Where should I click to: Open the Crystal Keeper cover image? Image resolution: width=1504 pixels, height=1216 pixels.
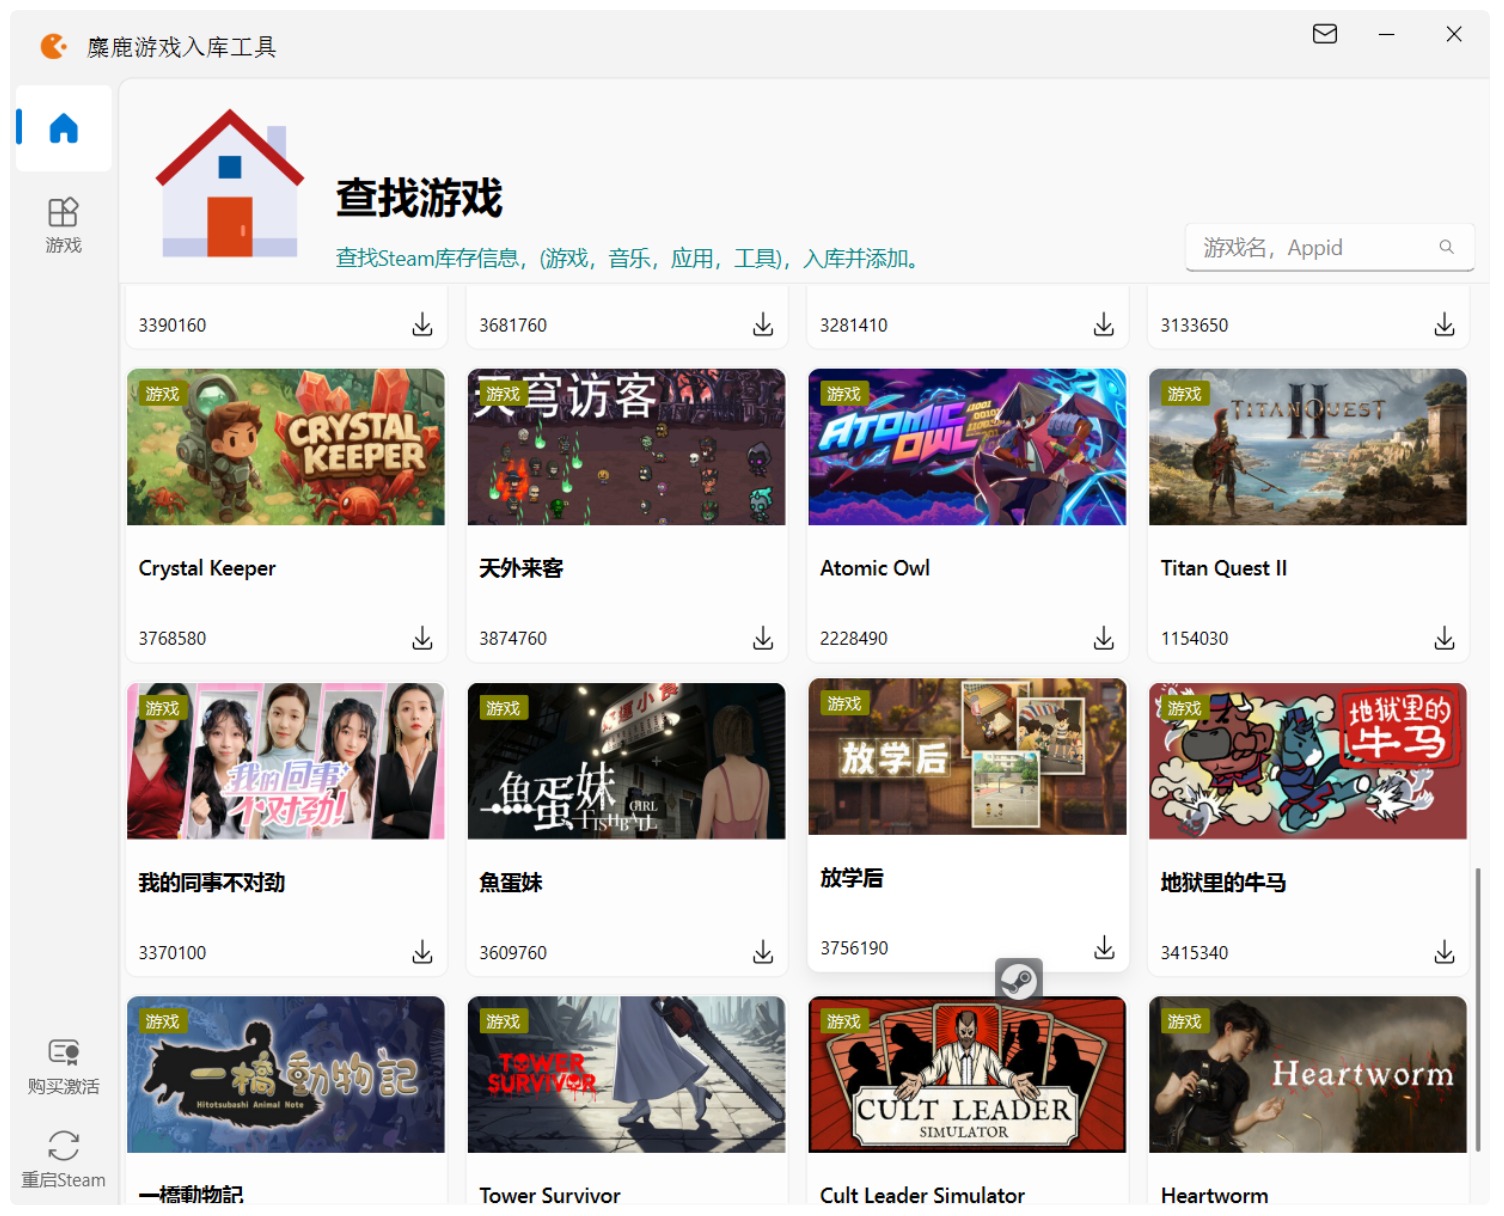point(286,447)
